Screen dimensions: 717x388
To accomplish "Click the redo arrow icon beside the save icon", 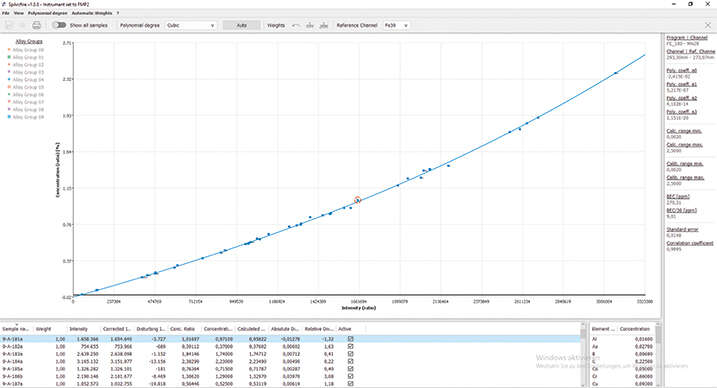I will coord(22,25).
